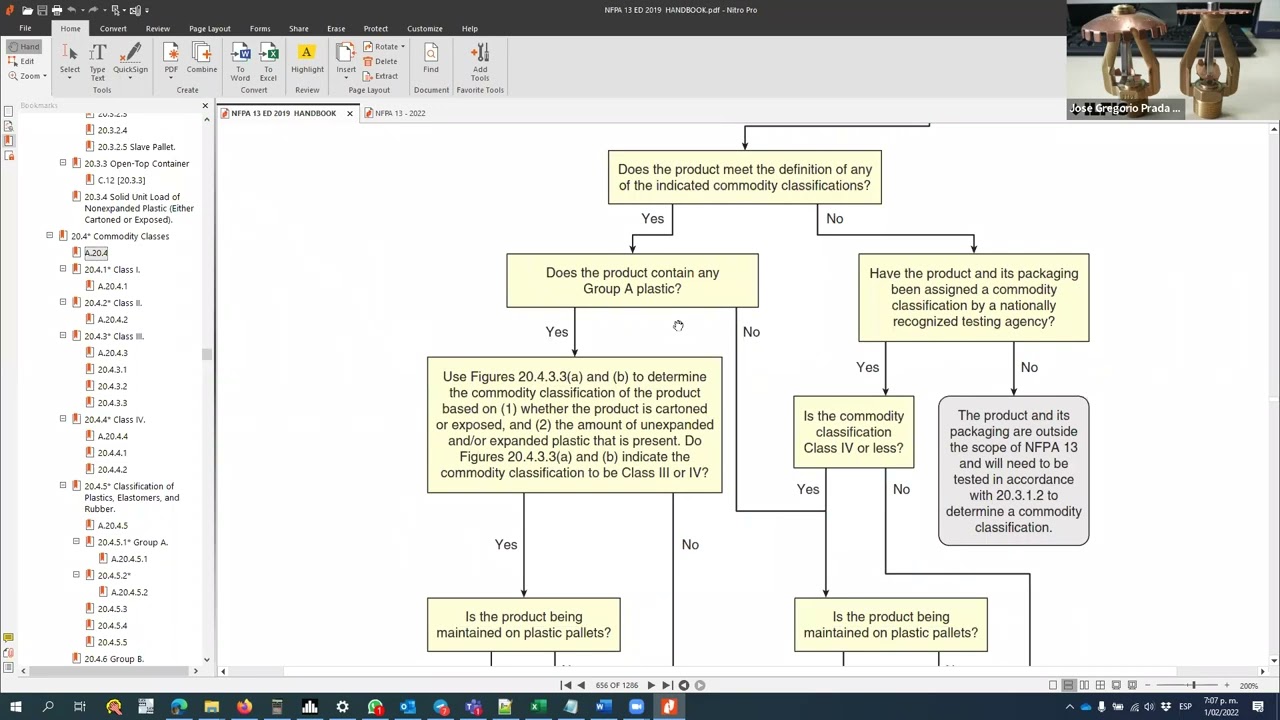Convert document To Excel
Image resolution: width=1280 pixels, height=720 pixels.
click(268, 62)
